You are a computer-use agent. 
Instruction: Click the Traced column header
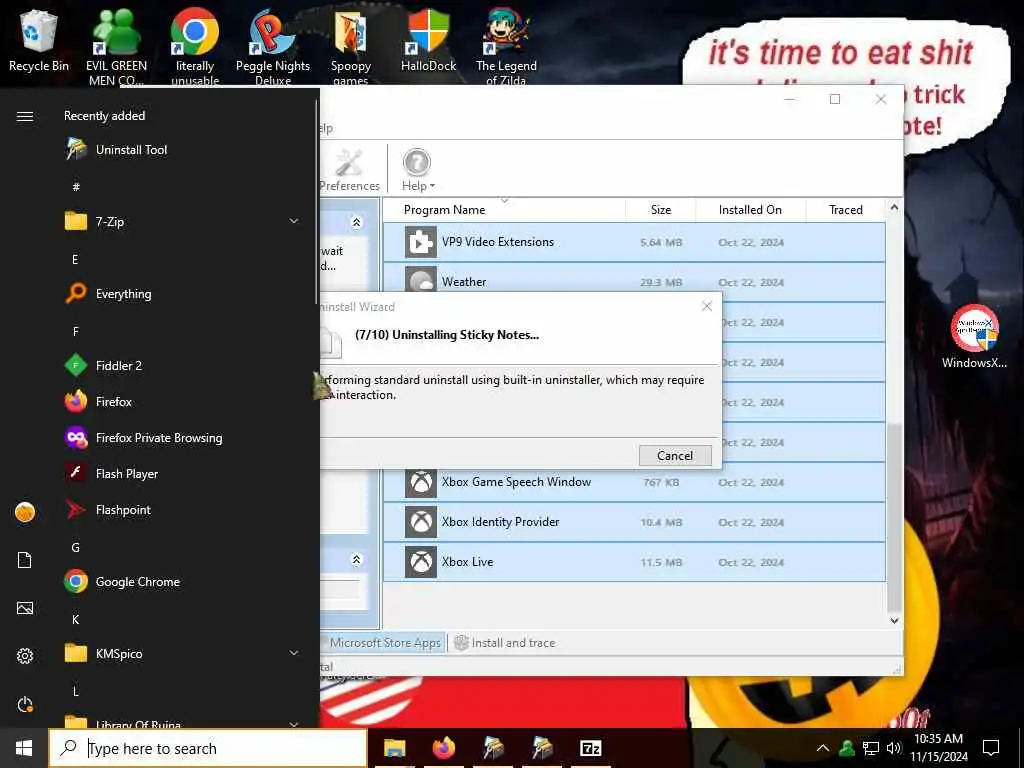point(846,210)
